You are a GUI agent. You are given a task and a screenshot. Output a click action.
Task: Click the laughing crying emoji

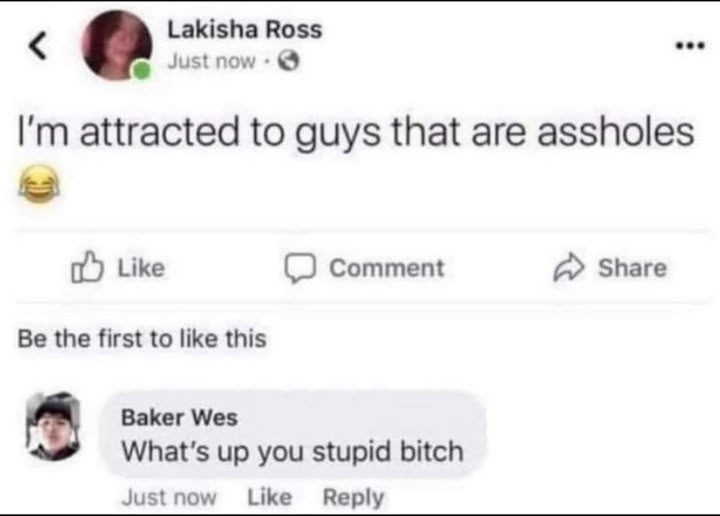(39, 184)
